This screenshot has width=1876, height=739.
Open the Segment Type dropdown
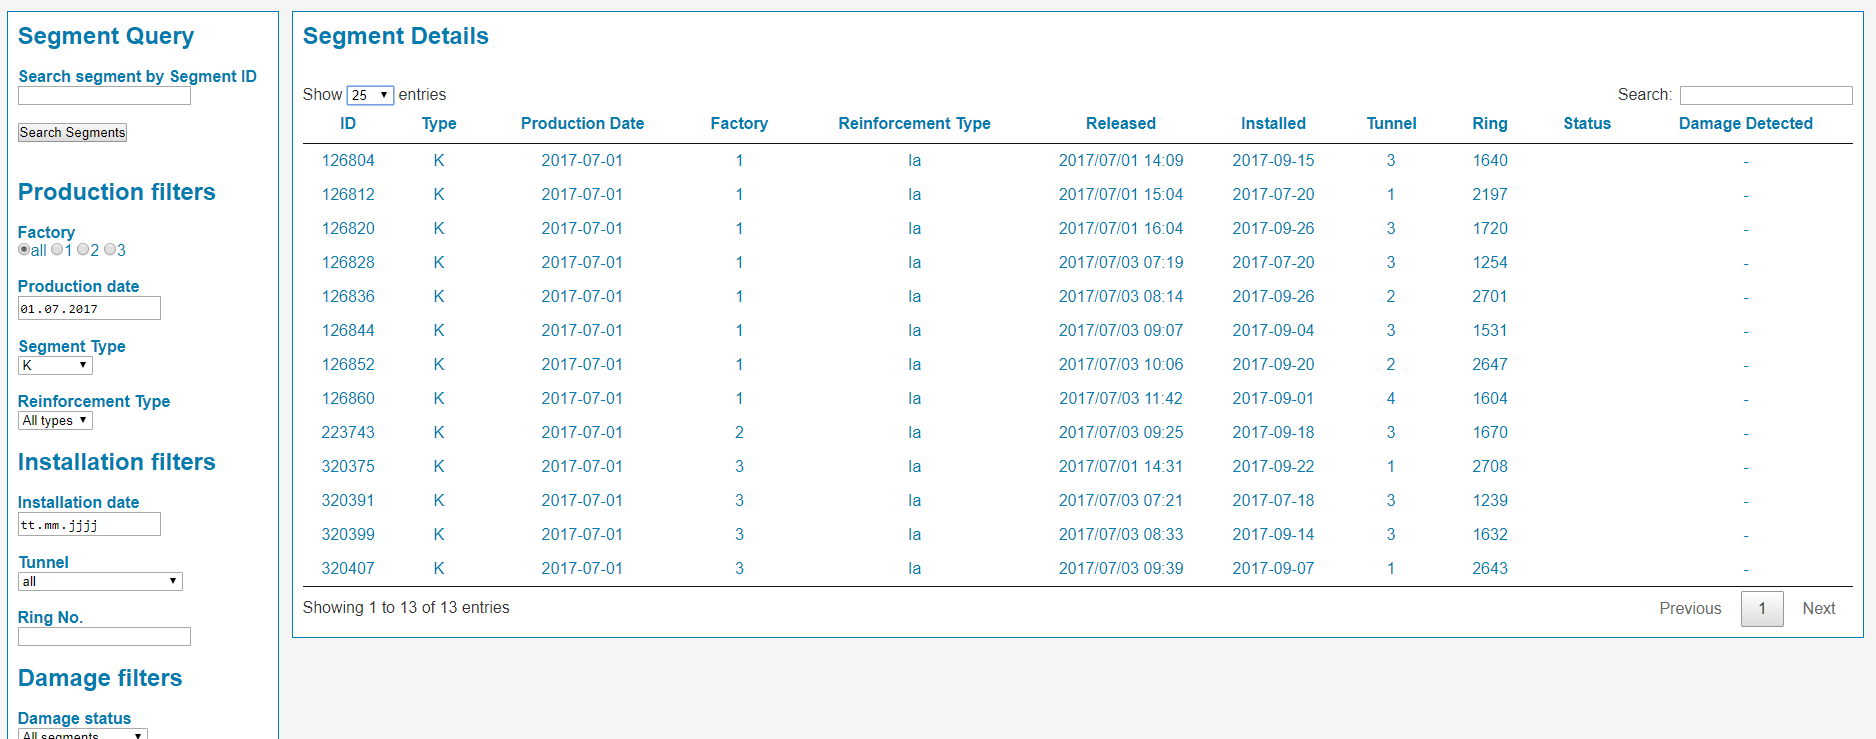coord(55,366)
